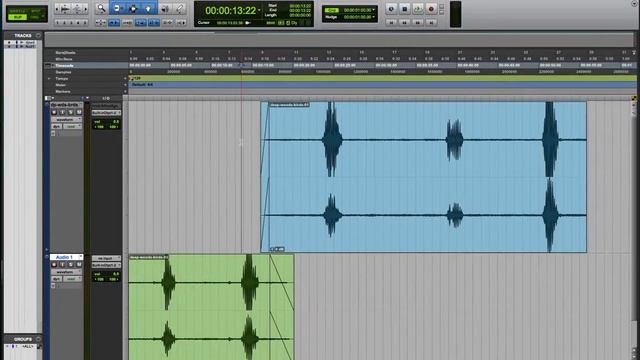Click the Rewind button
Image resolution: width=640 pixels, height=360 pixels.
click(x=404, y=22)
